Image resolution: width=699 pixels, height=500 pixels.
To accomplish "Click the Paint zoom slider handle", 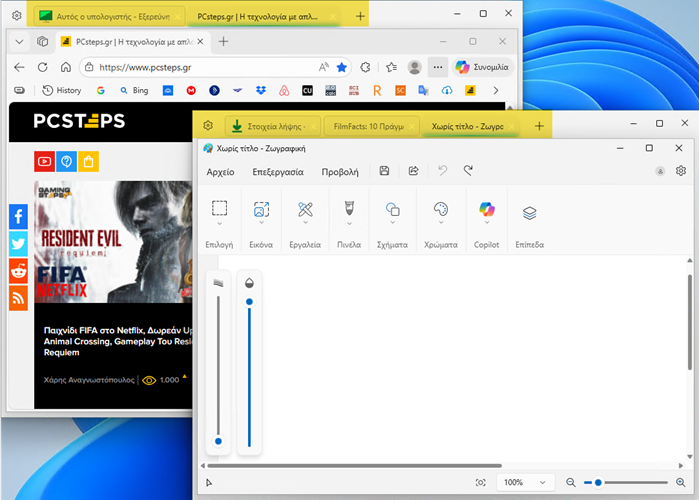I will coord(598,482).
